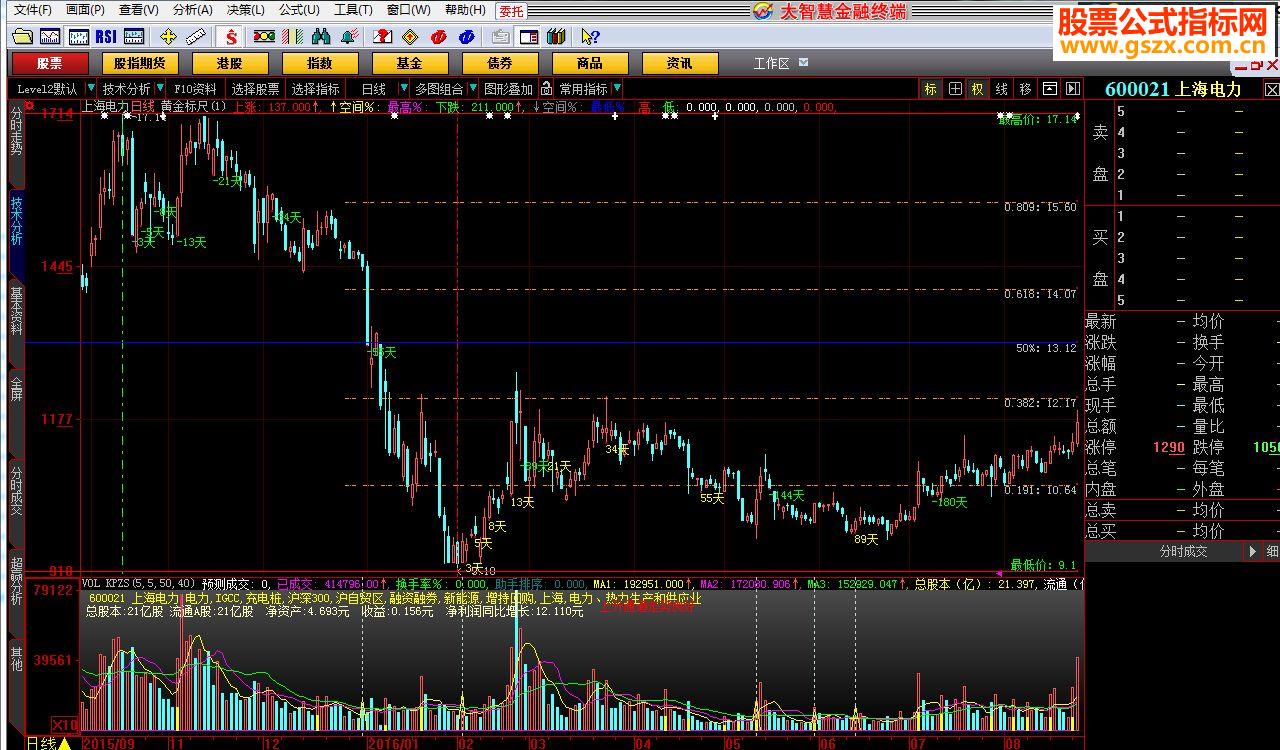Switch to the 股票 market button
1280x750 pixels.
pyautogui.click(x=49, y=63)
